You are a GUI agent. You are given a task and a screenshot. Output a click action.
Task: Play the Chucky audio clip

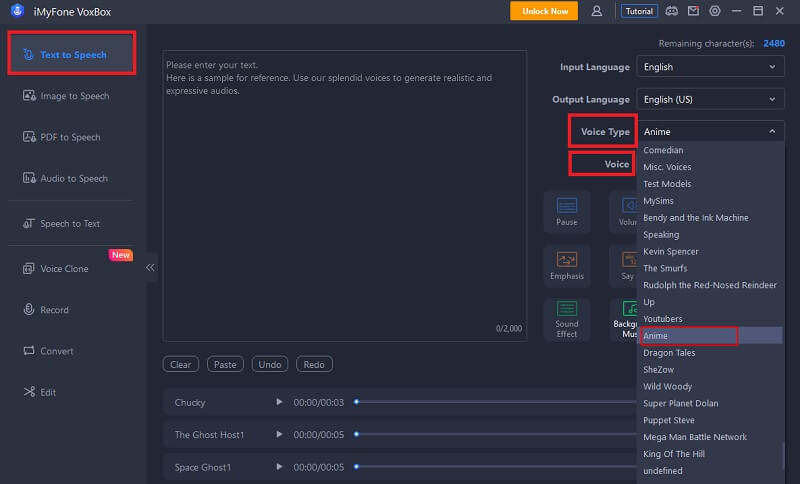point(279,402)
